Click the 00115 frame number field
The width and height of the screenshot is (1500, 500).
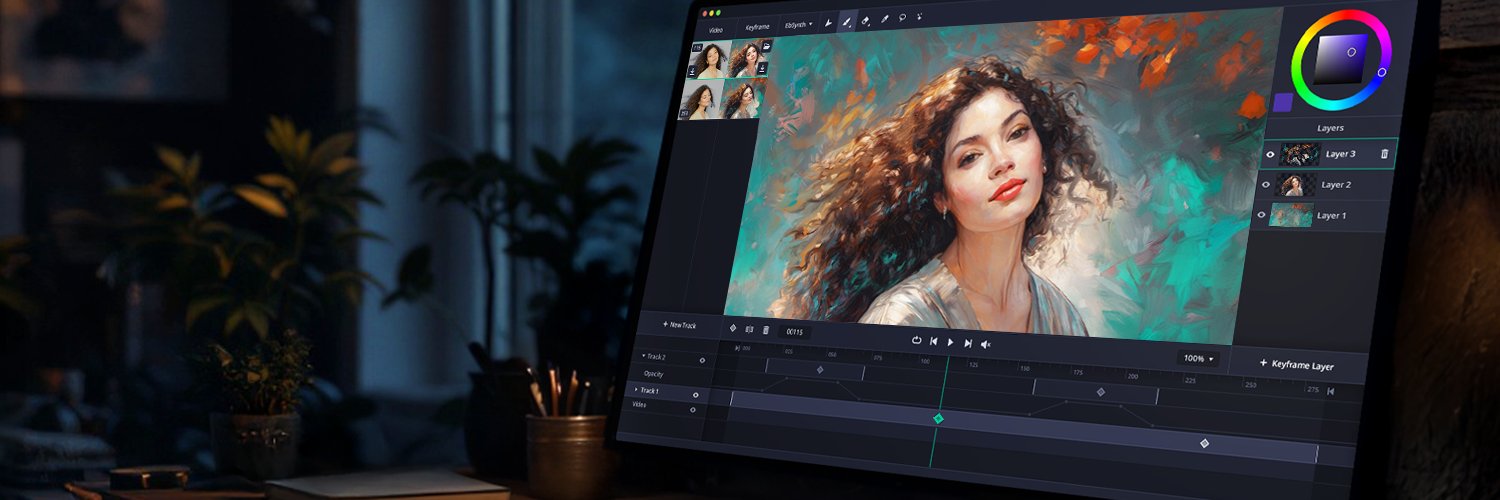(x=796, y=332)
